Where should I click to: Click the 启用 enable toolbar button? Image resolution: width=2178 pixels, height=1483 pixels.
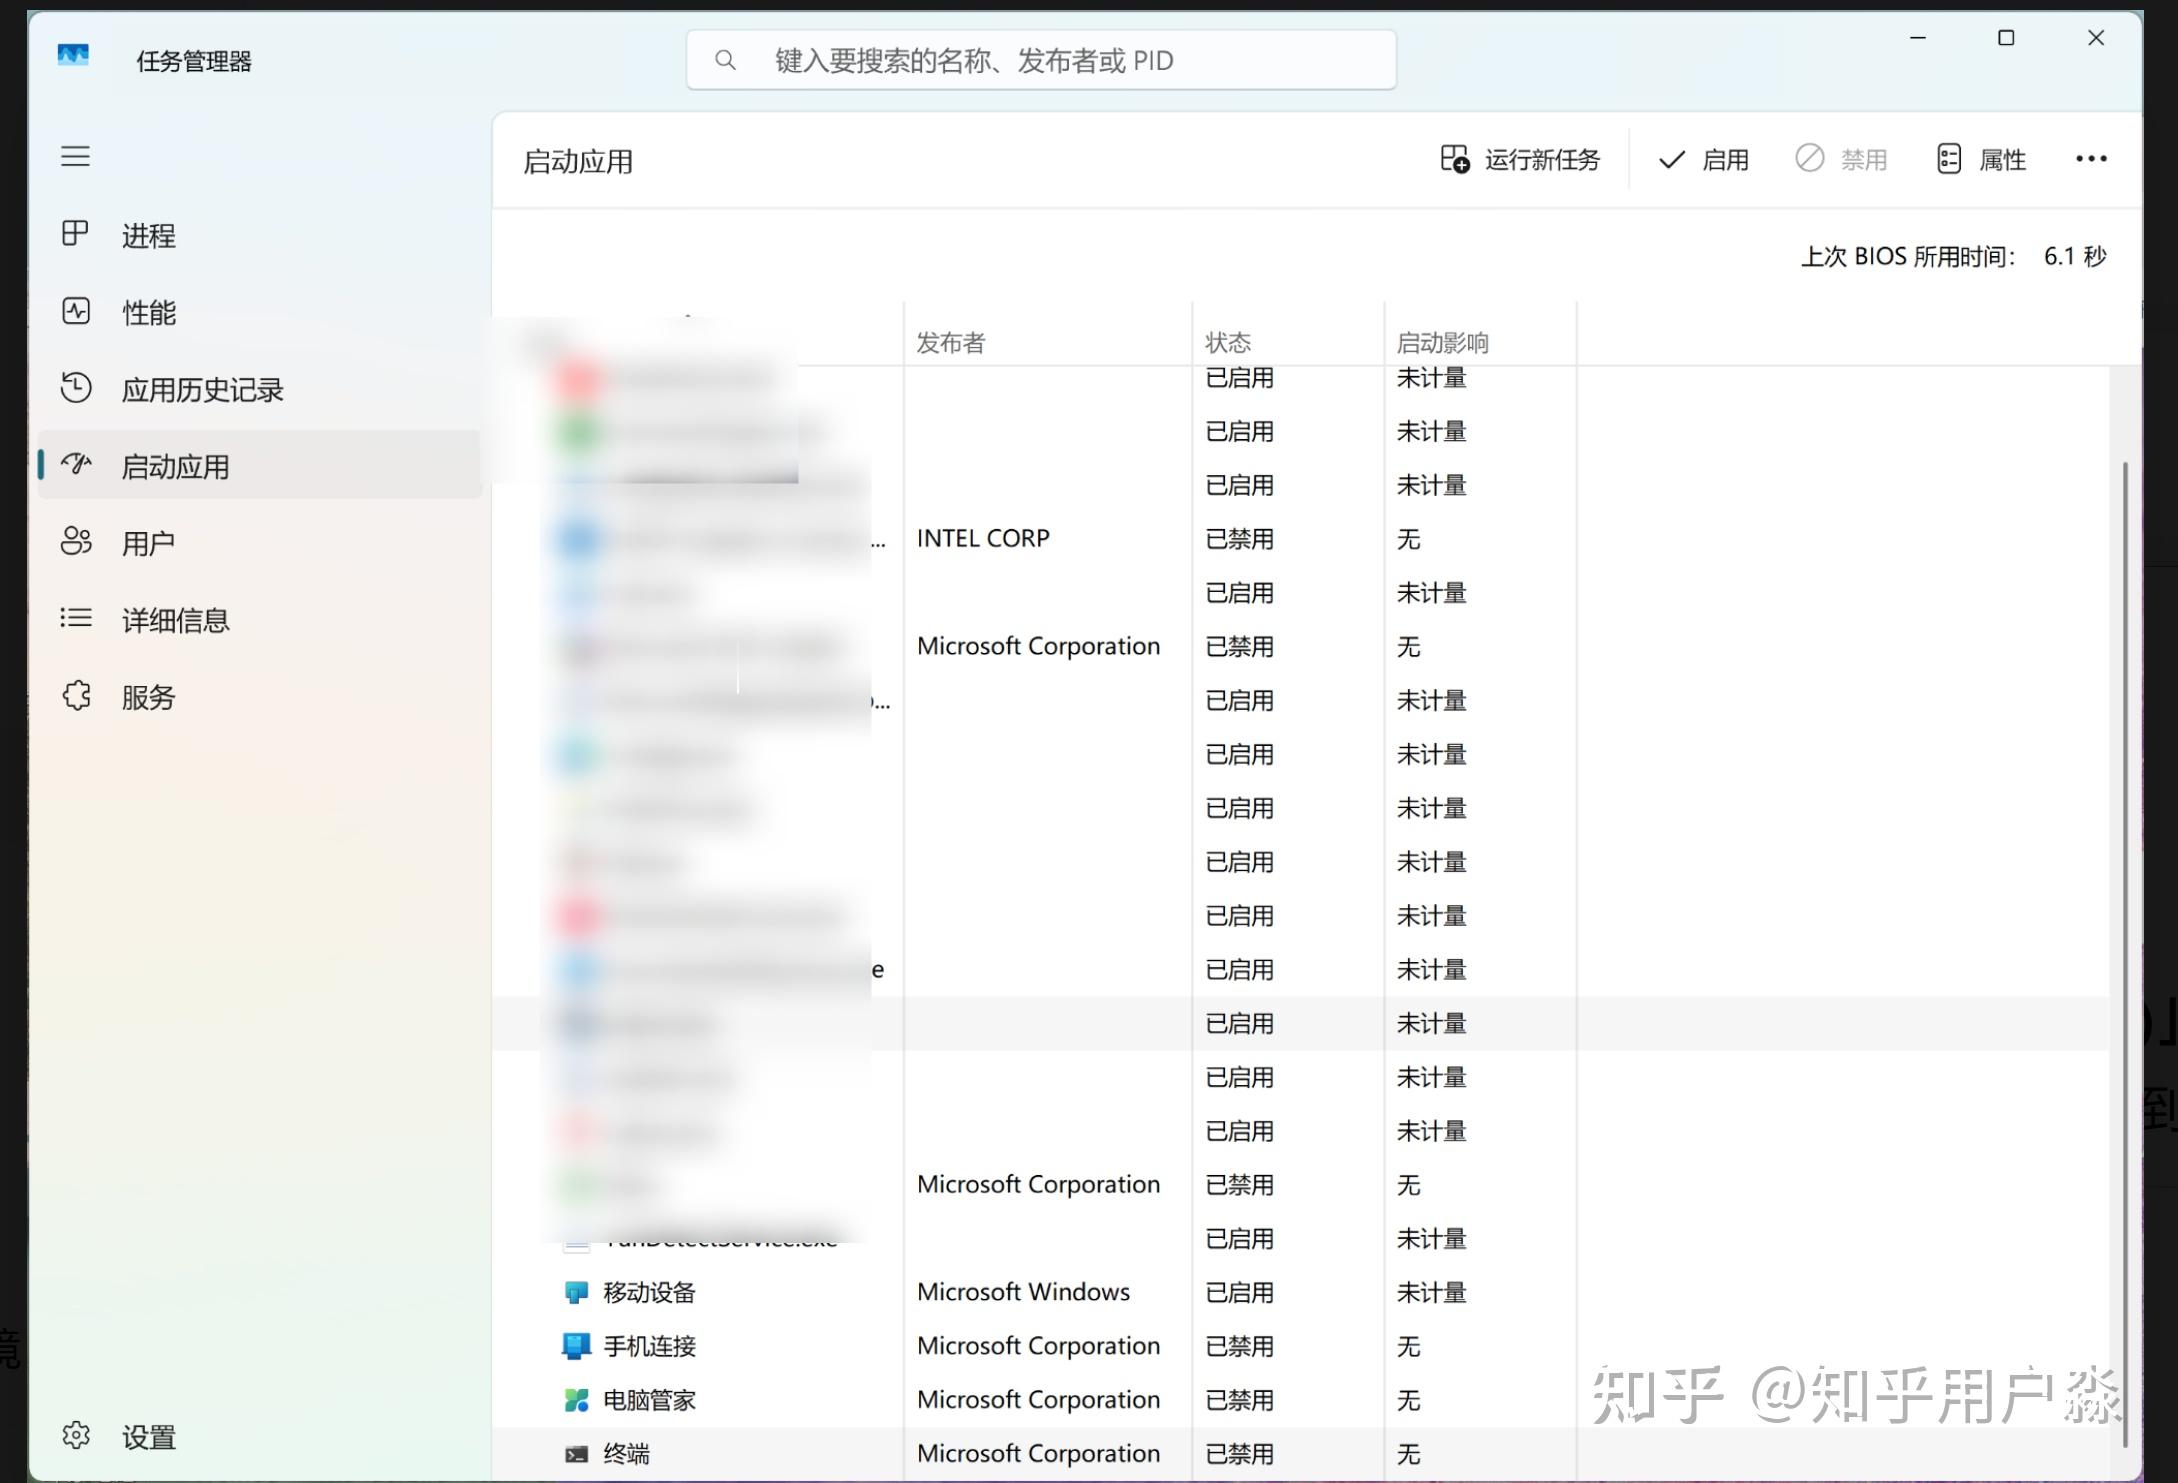tap(1703, 160)
